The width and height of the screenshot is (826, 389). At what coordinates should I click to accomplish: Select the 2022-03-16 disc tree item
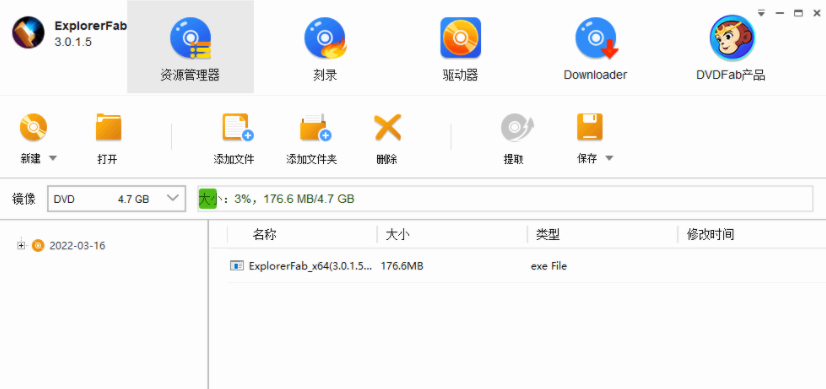click(77, 246)
